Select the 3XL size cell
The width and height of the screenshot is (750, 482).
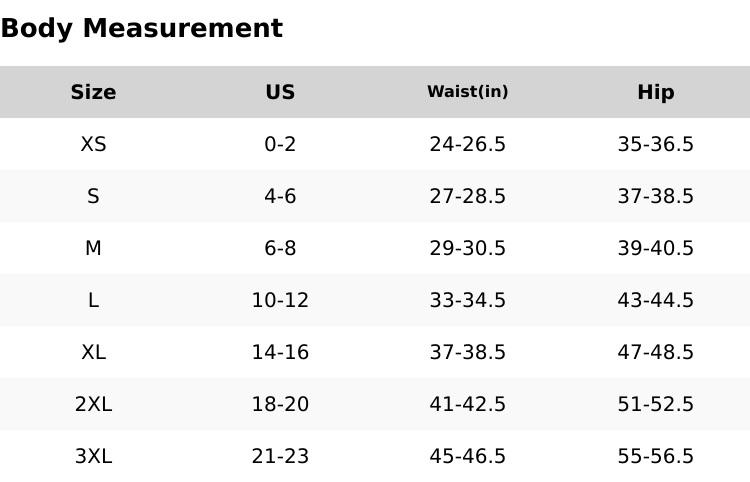coord(93,456)
